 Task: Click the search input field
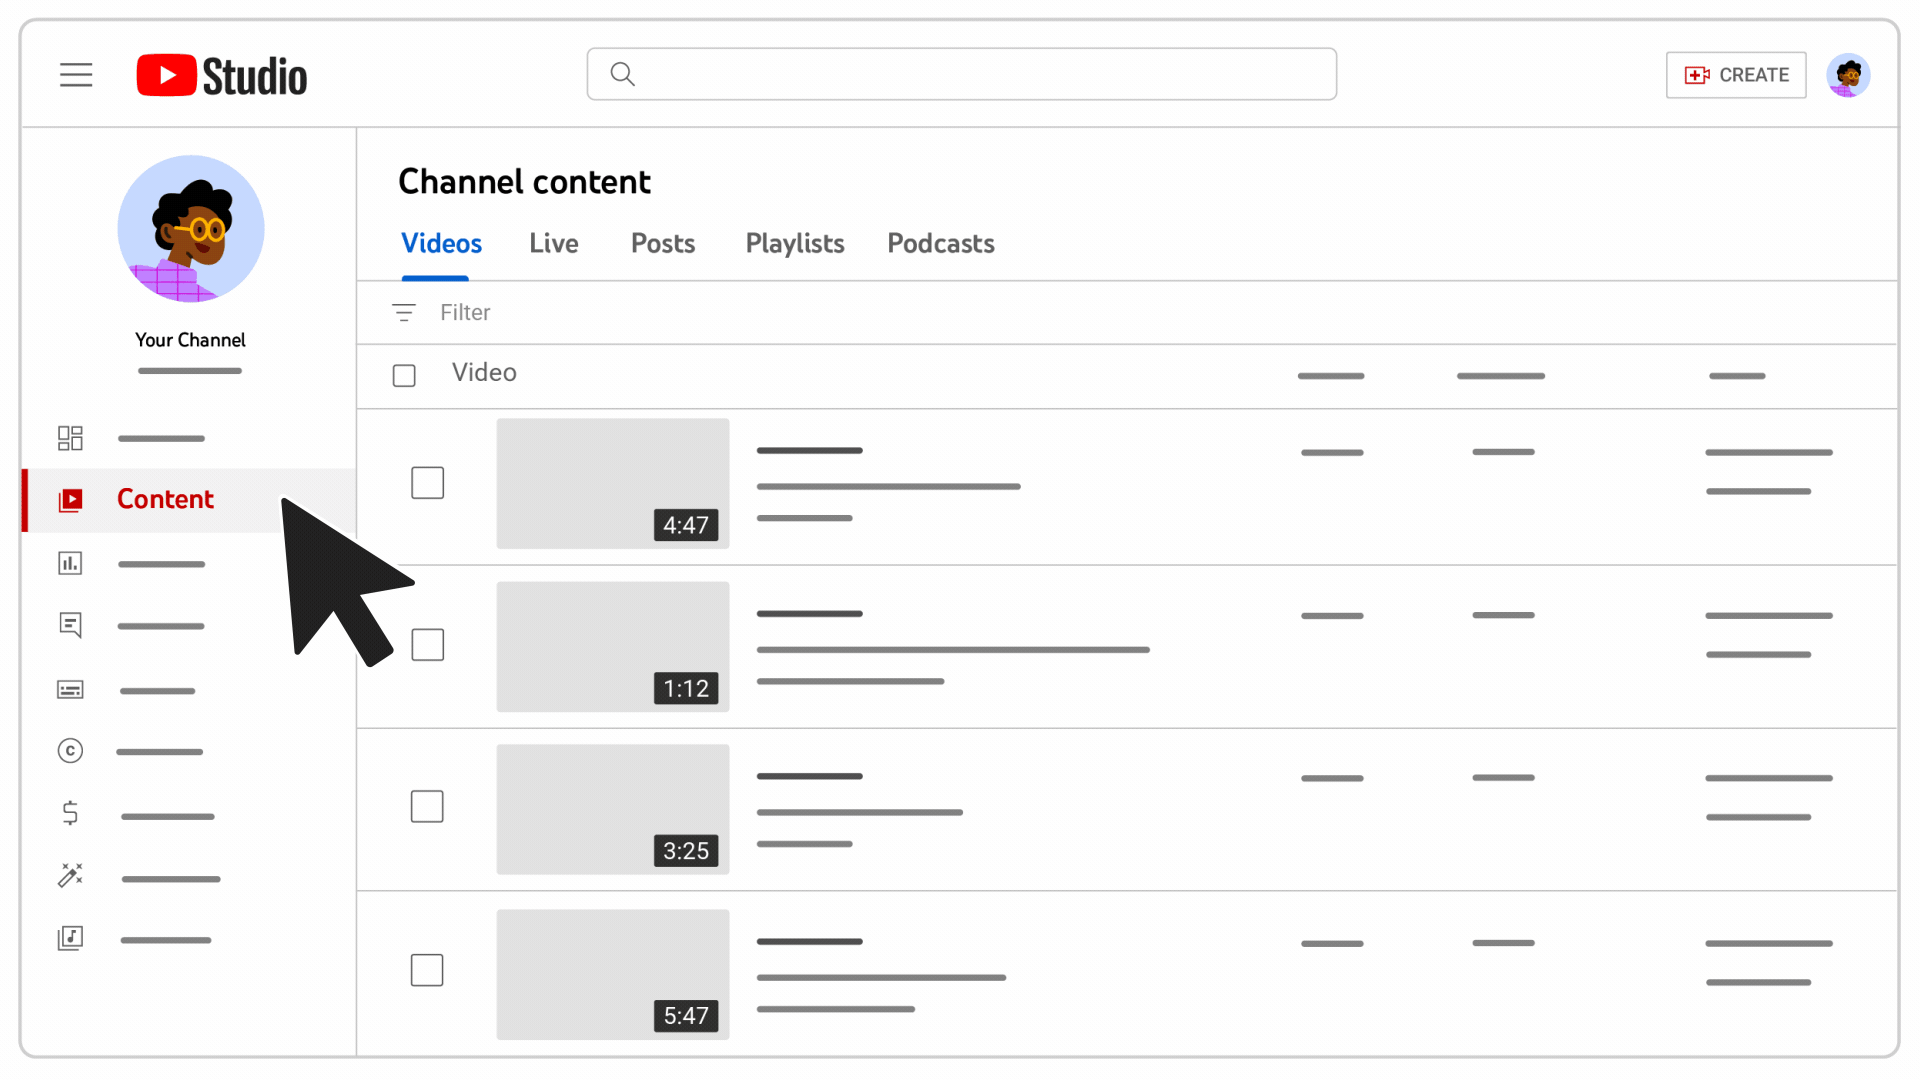tap(961, 74)
